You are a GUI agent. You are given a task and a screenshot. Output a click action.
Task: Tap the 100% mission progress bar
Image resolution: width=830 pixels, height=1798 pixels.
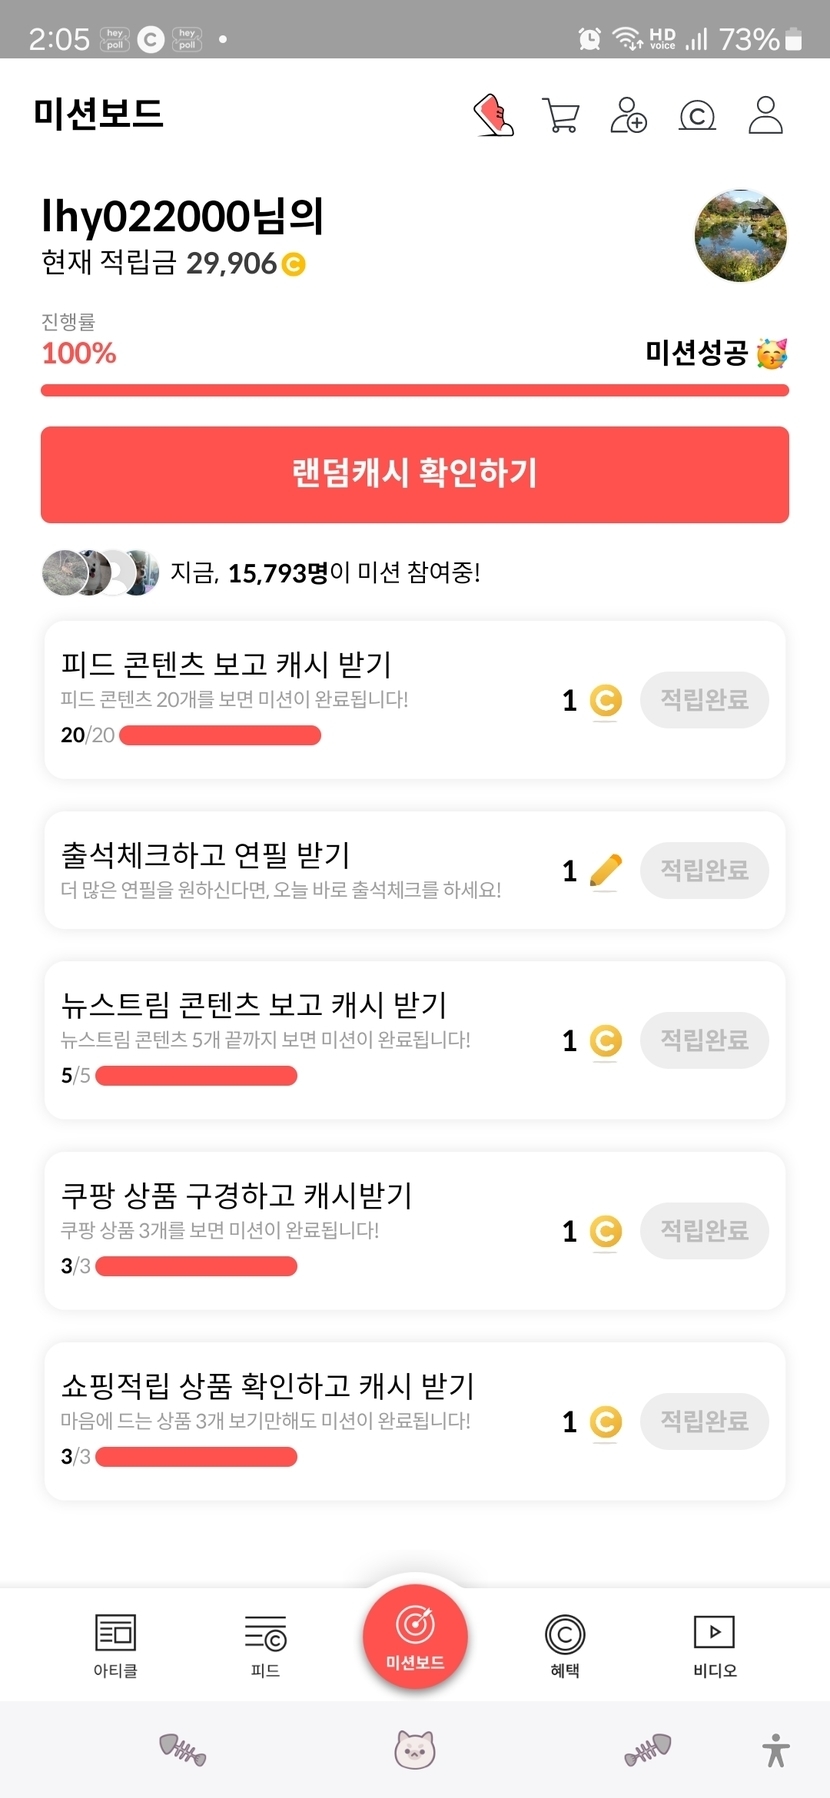pyautogui.click(x=415, y=390)
